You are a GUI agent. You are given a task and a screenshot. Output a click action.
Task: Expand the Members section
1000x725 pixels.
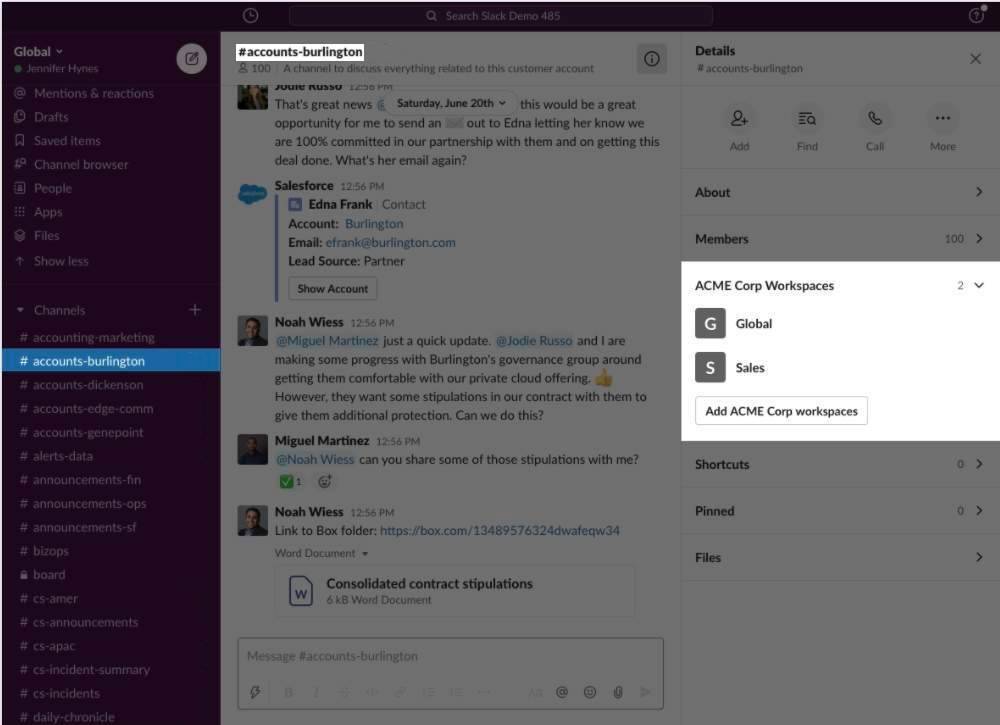(840, 238)
